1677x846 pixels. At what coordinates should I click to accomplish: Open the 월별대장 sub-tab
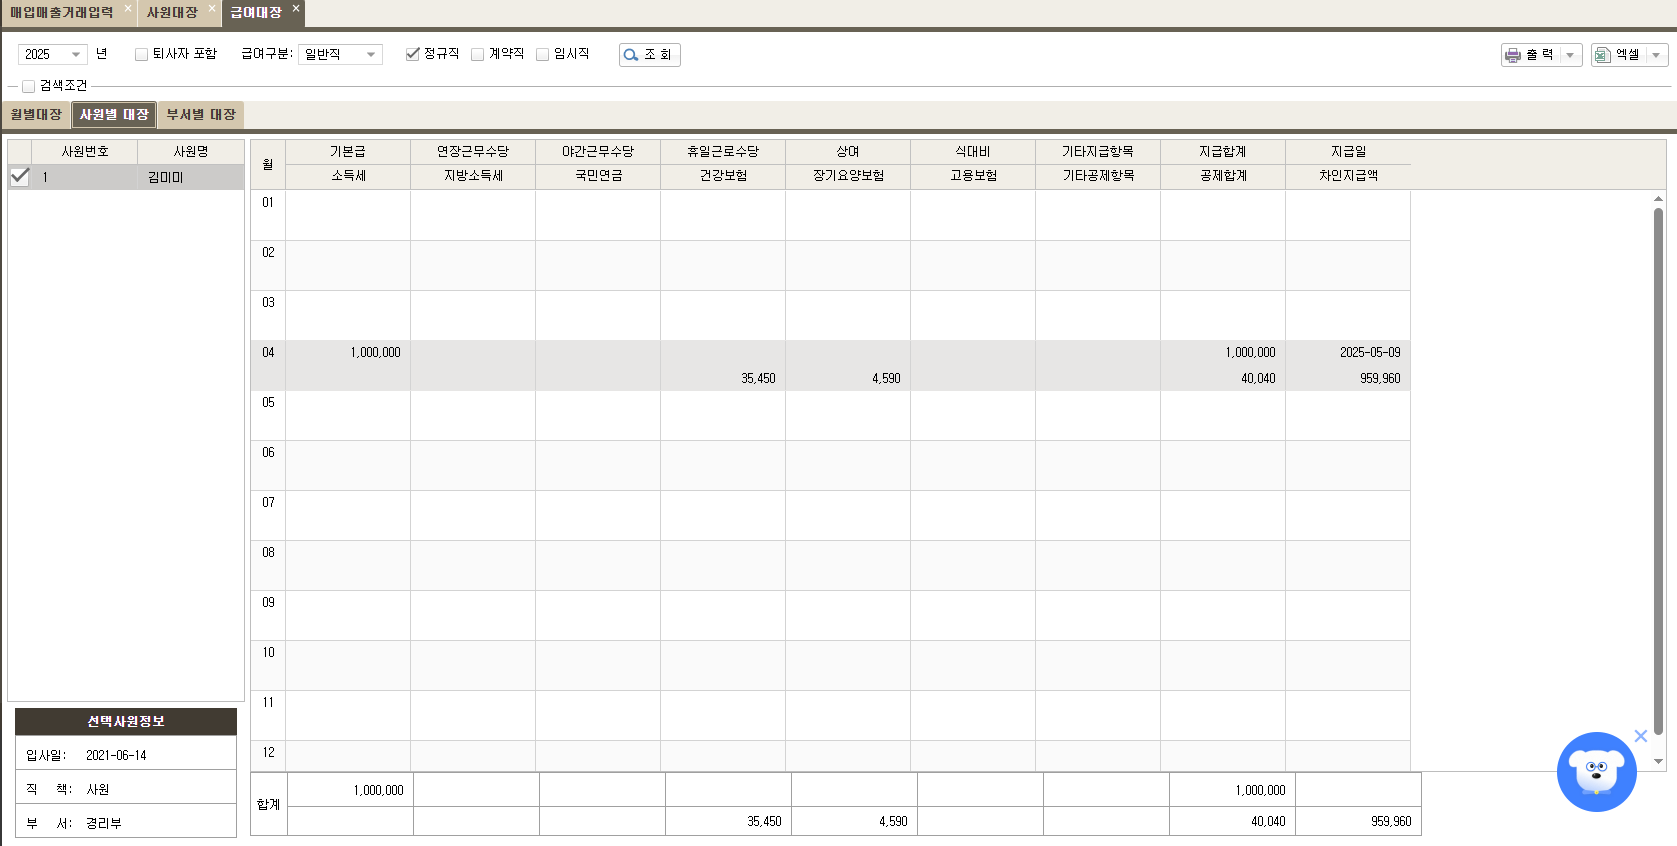click(x=36, y=115)
